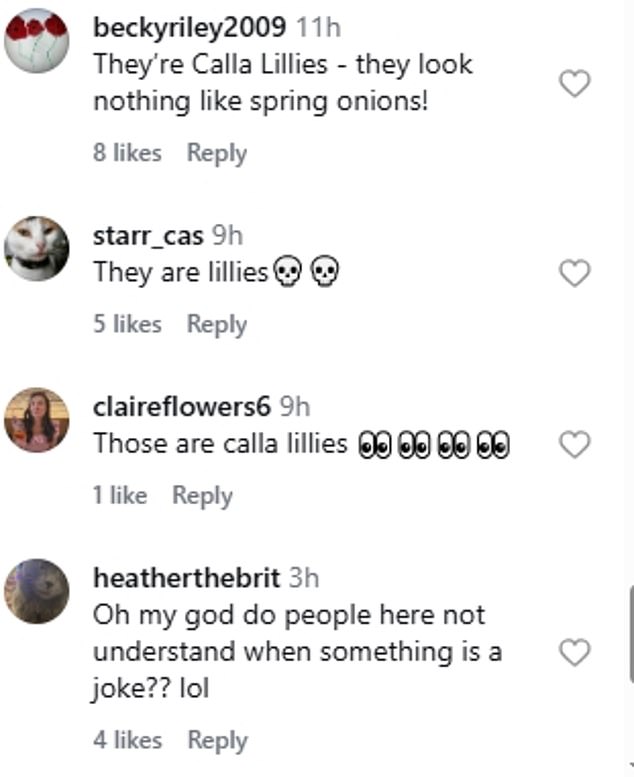Image resolution: width=634 pixels, height=777 pixels.
Task: Go to claireflowers6's username link
Action: pos(182,407)
